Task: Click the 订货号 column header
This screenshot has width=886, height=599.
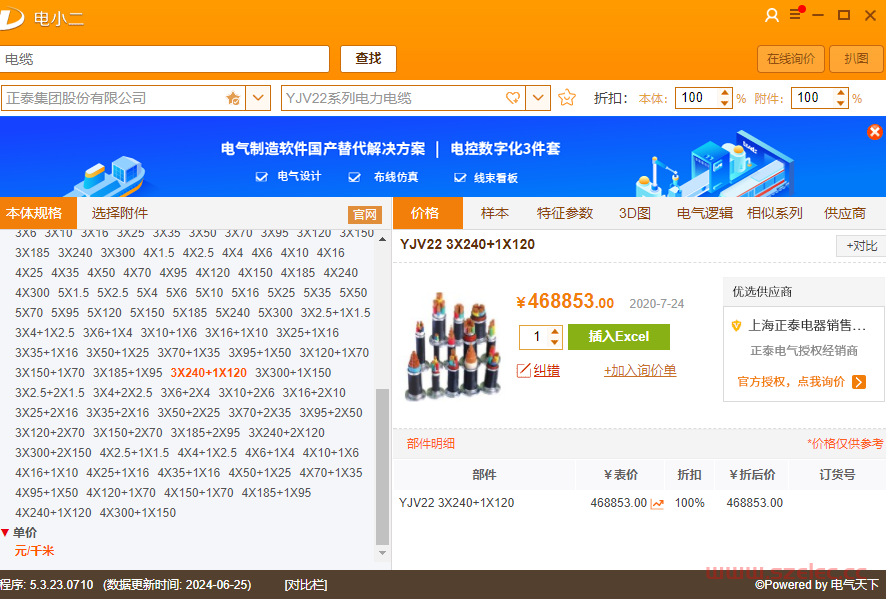Action: pyautogui.click(x=837, y=475)
